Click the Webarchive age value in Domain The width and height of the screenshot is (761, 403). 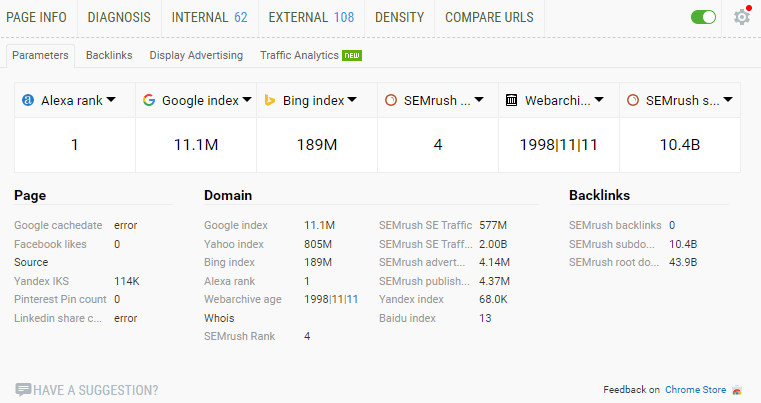pyautogui.click(x=331, y=299)
